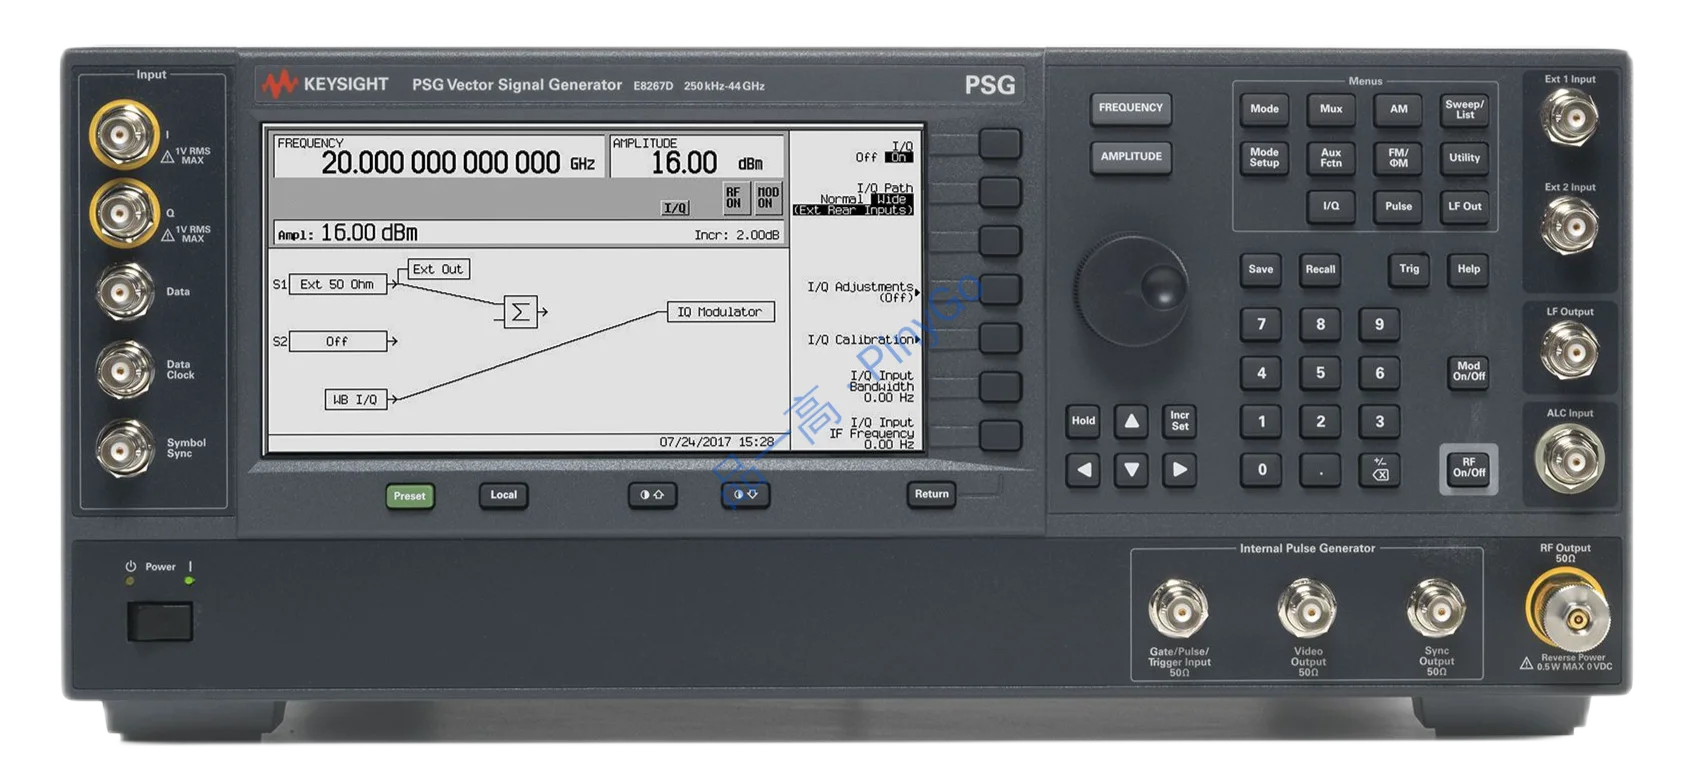Tap numeric key 4

coord(1261,373)
